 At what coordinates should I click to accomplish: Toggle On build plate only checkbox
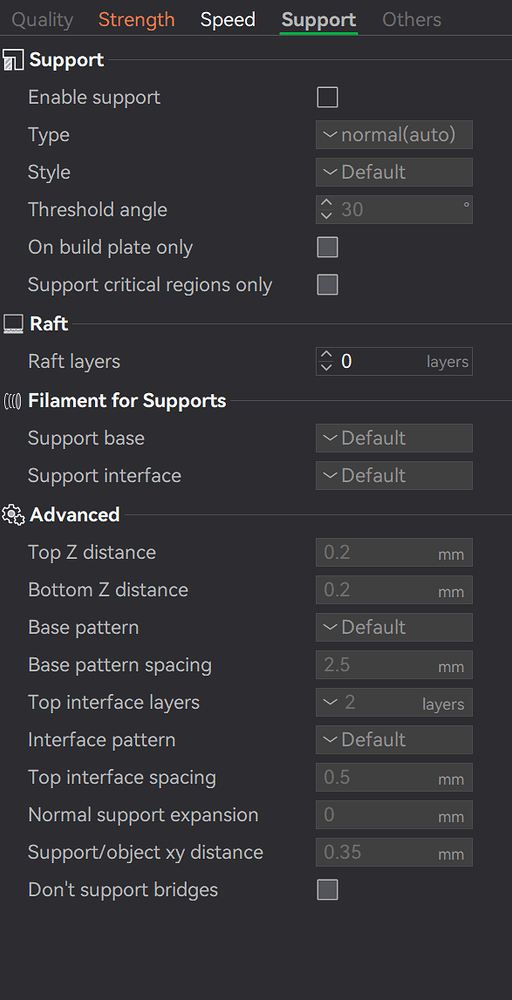click(328, 247)
